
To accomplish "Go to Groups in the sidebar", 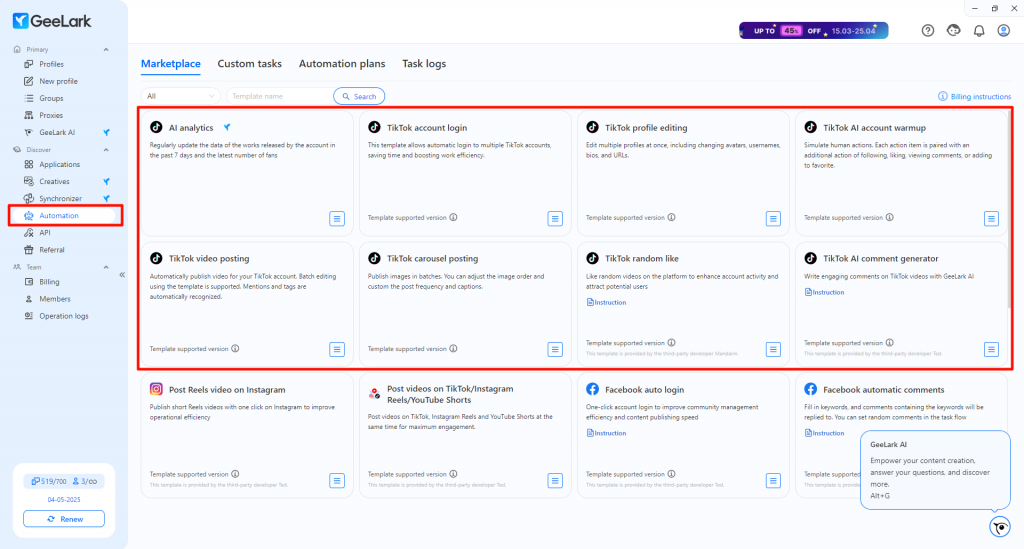I will point(51,98).
